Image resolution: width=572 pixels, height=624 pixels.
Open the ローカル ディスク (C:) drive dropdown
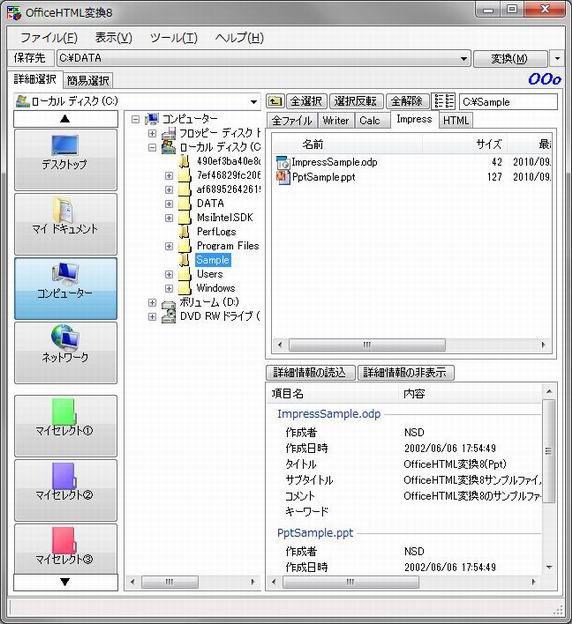254,102
